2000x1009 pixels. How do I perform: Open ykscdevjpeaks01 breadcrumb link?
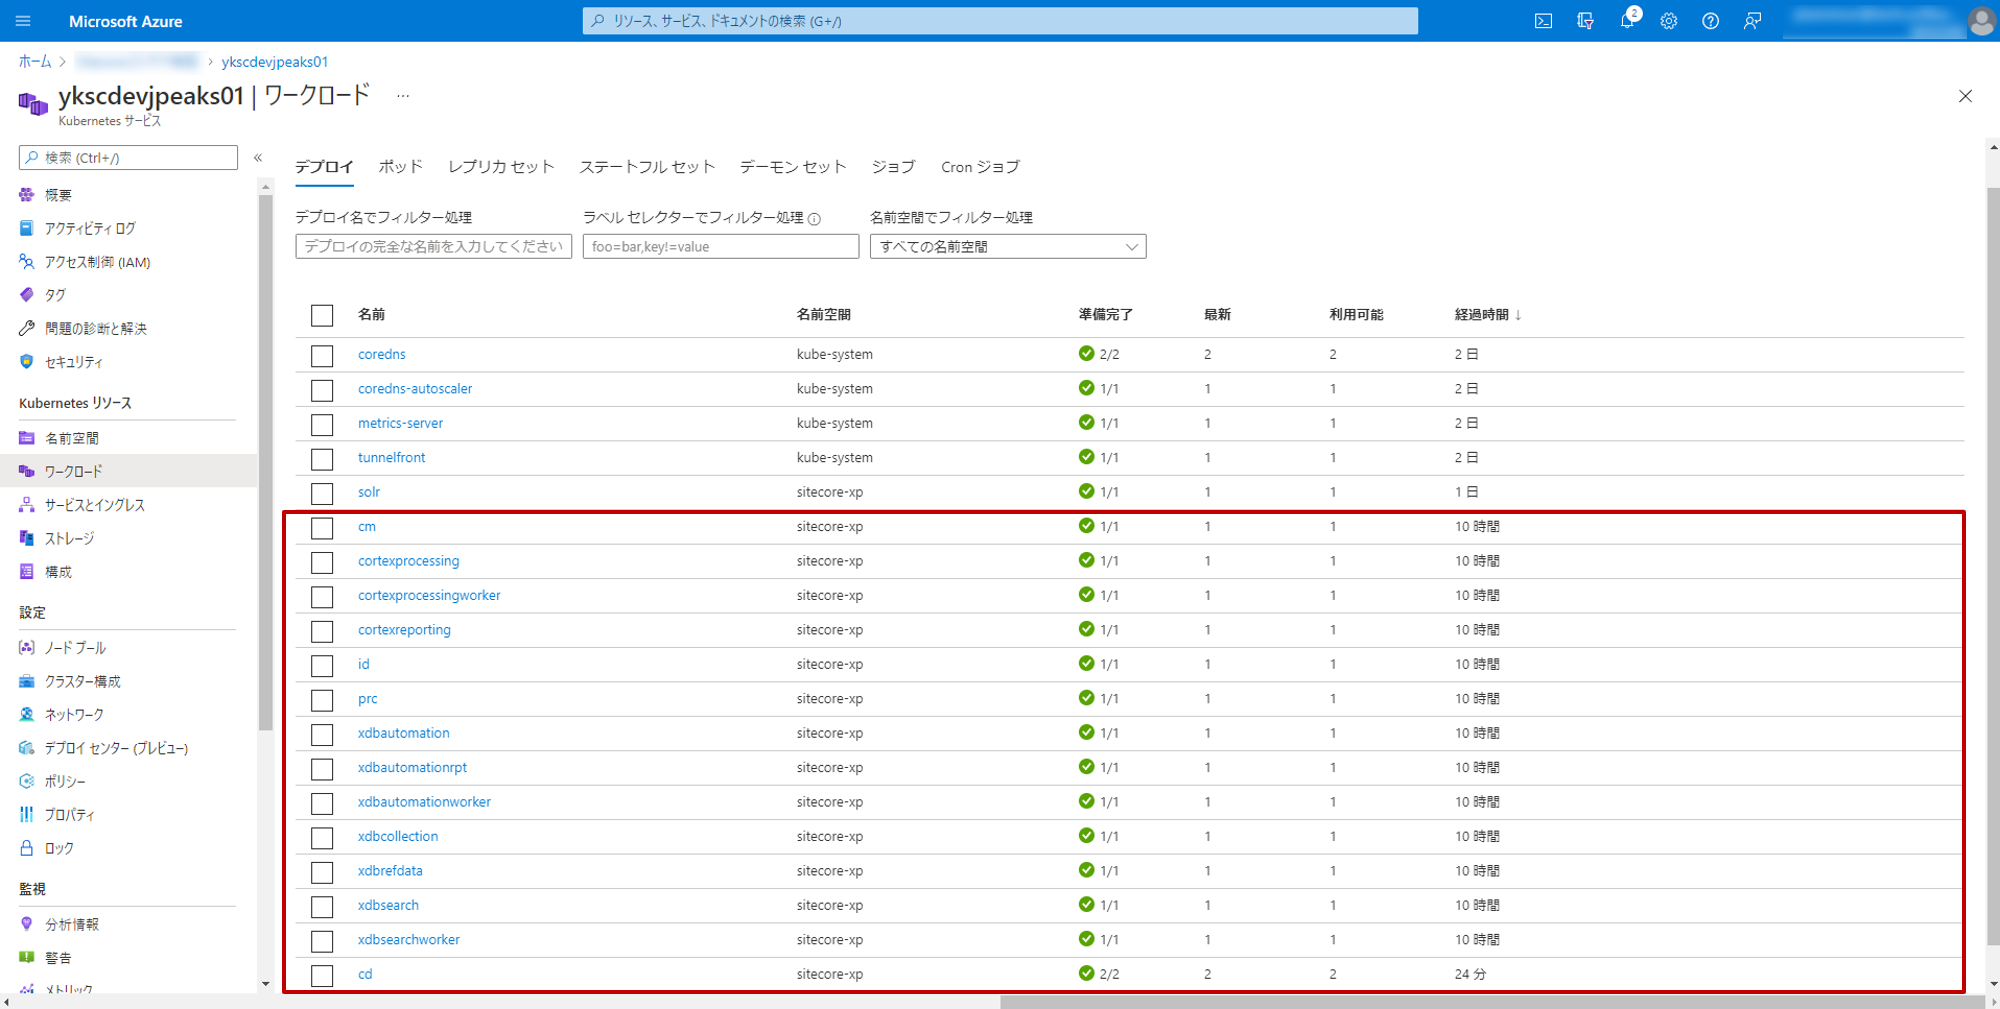(x=275, y=62)
